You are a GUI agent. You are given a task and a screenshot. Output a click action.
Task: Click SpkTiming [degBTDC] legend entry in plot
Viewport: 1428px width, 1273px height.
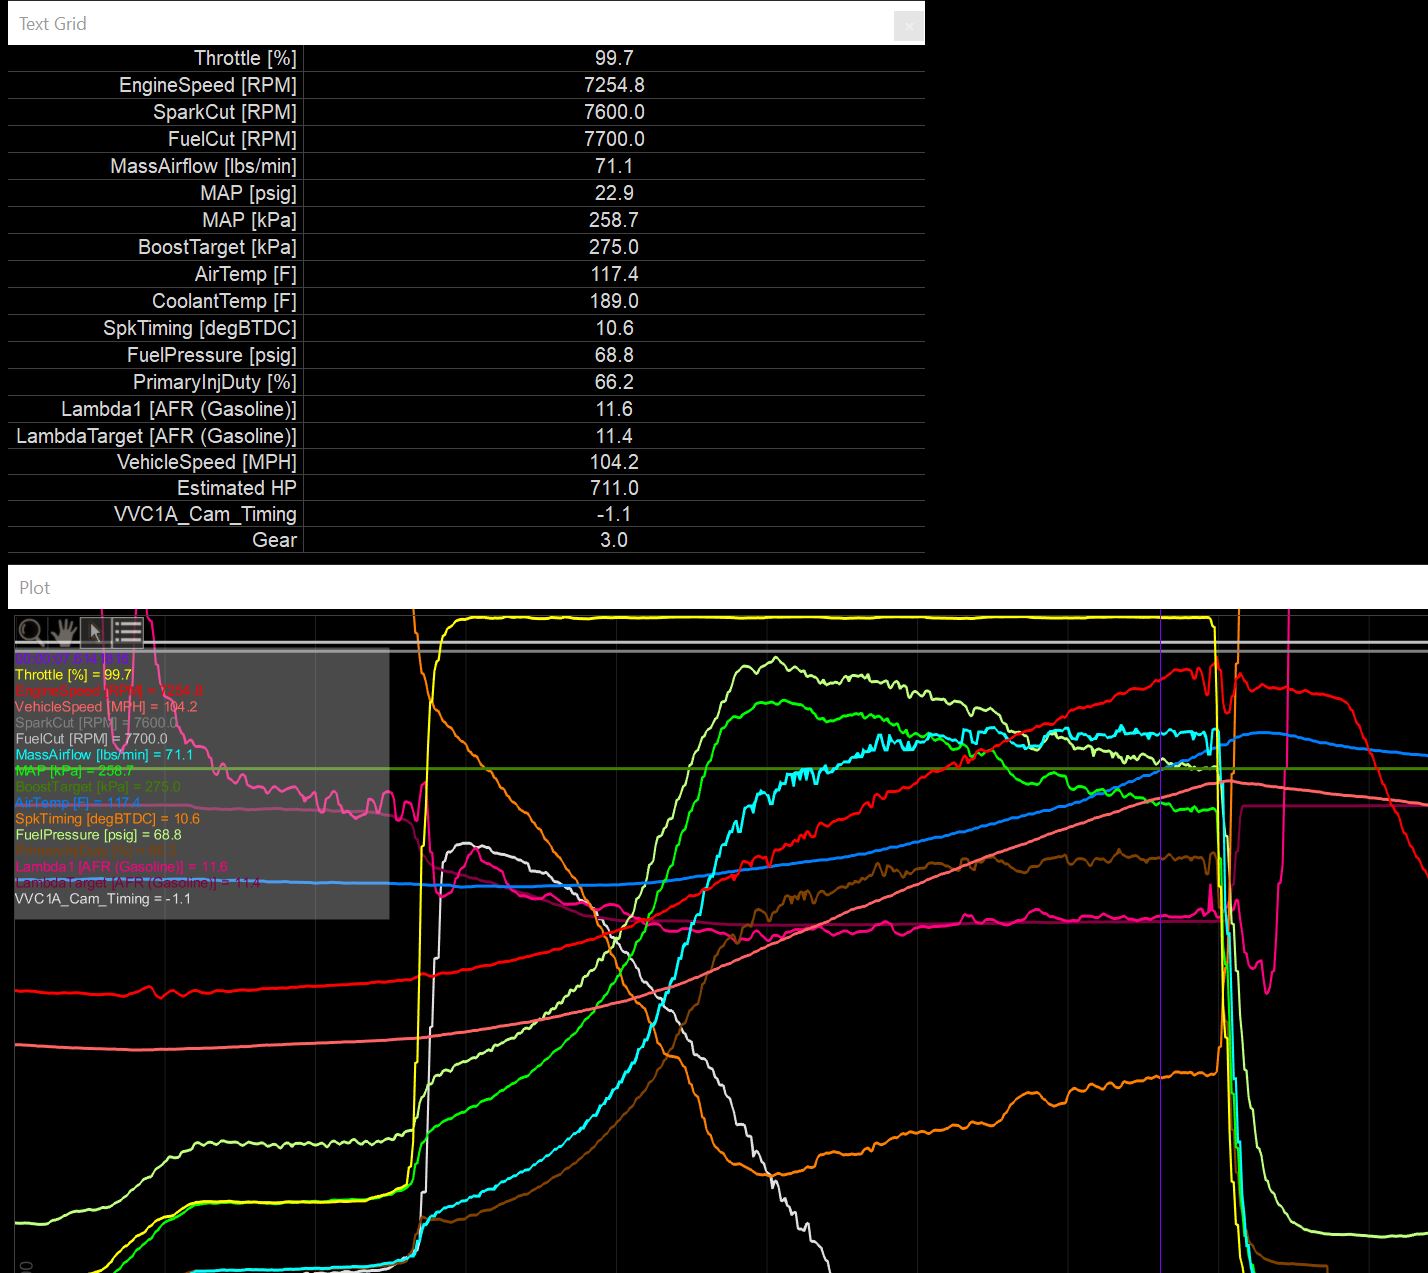point(107,819)
